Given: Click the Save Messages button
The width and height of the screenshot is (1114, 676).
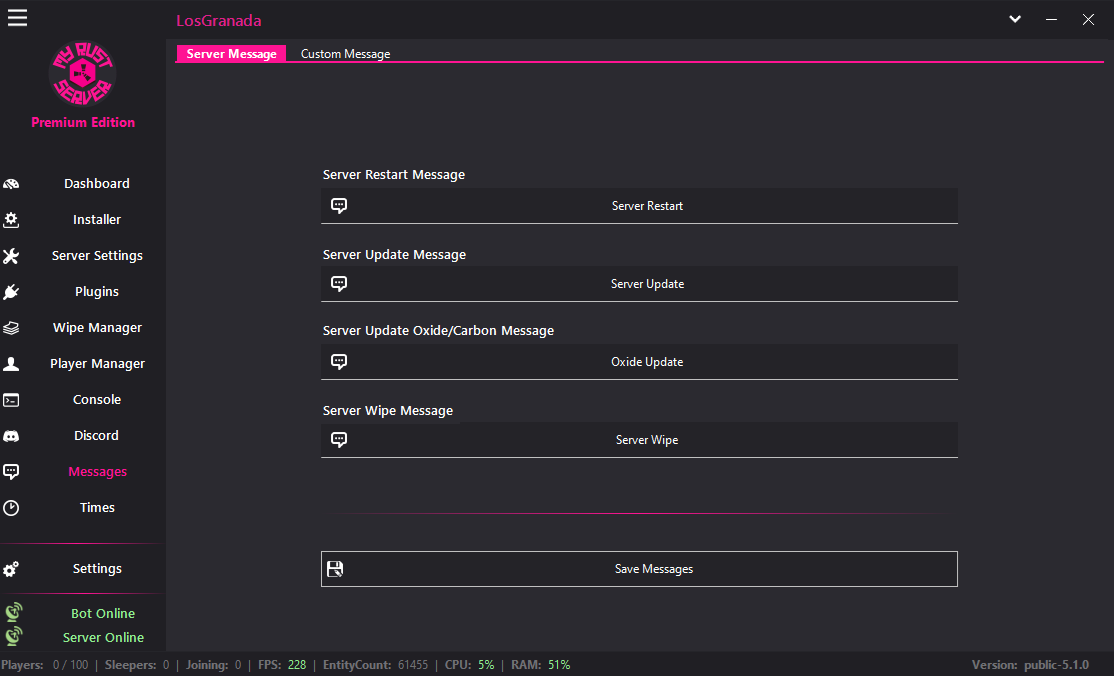Looking at the screenshot, I should [x=639, y=569].
